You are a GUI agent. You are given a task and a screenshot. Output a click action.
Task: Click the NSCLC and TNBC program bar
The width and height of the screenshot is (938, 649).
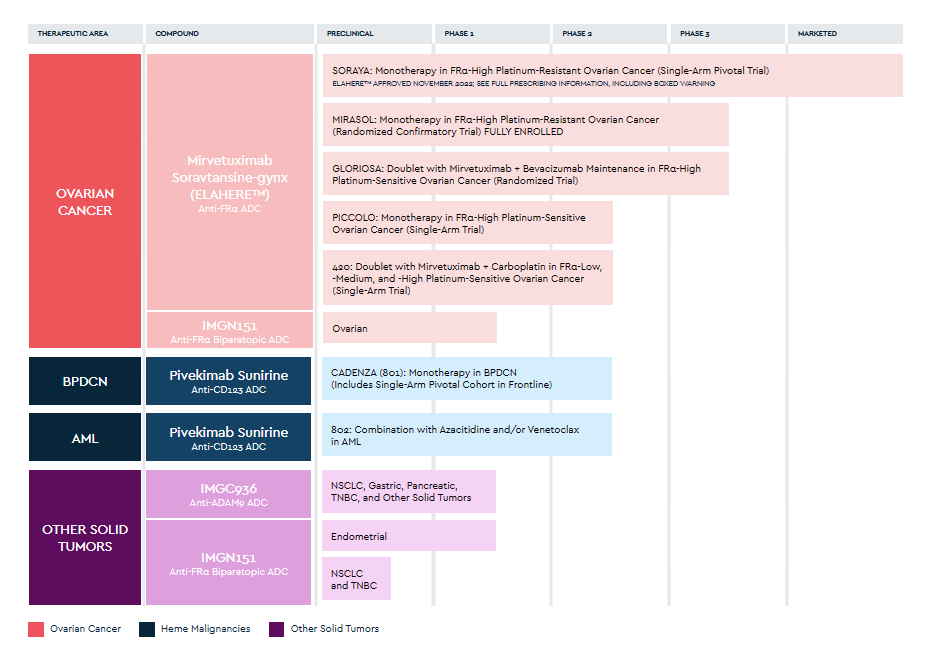click(x=356, y=578)
